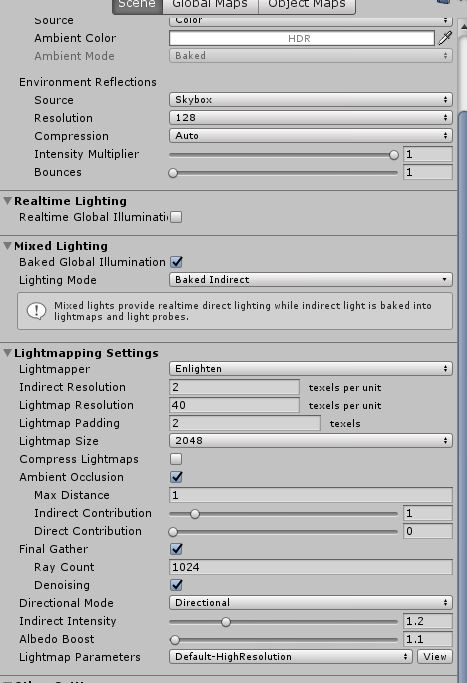Screen dimensions: 467x683
Task: Click the Ambient Color HDR swatch
Action: click(x=301, y=38)
